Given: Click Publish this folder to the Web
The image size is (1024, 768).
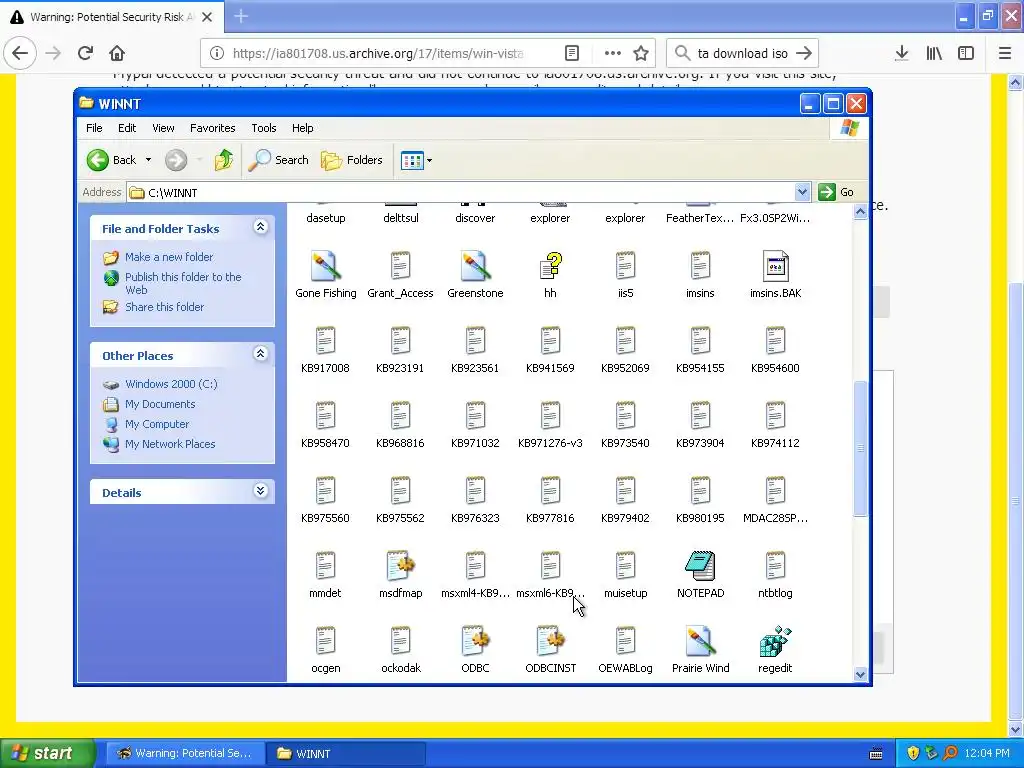Looking at the screenshot, I should point(183,283).
